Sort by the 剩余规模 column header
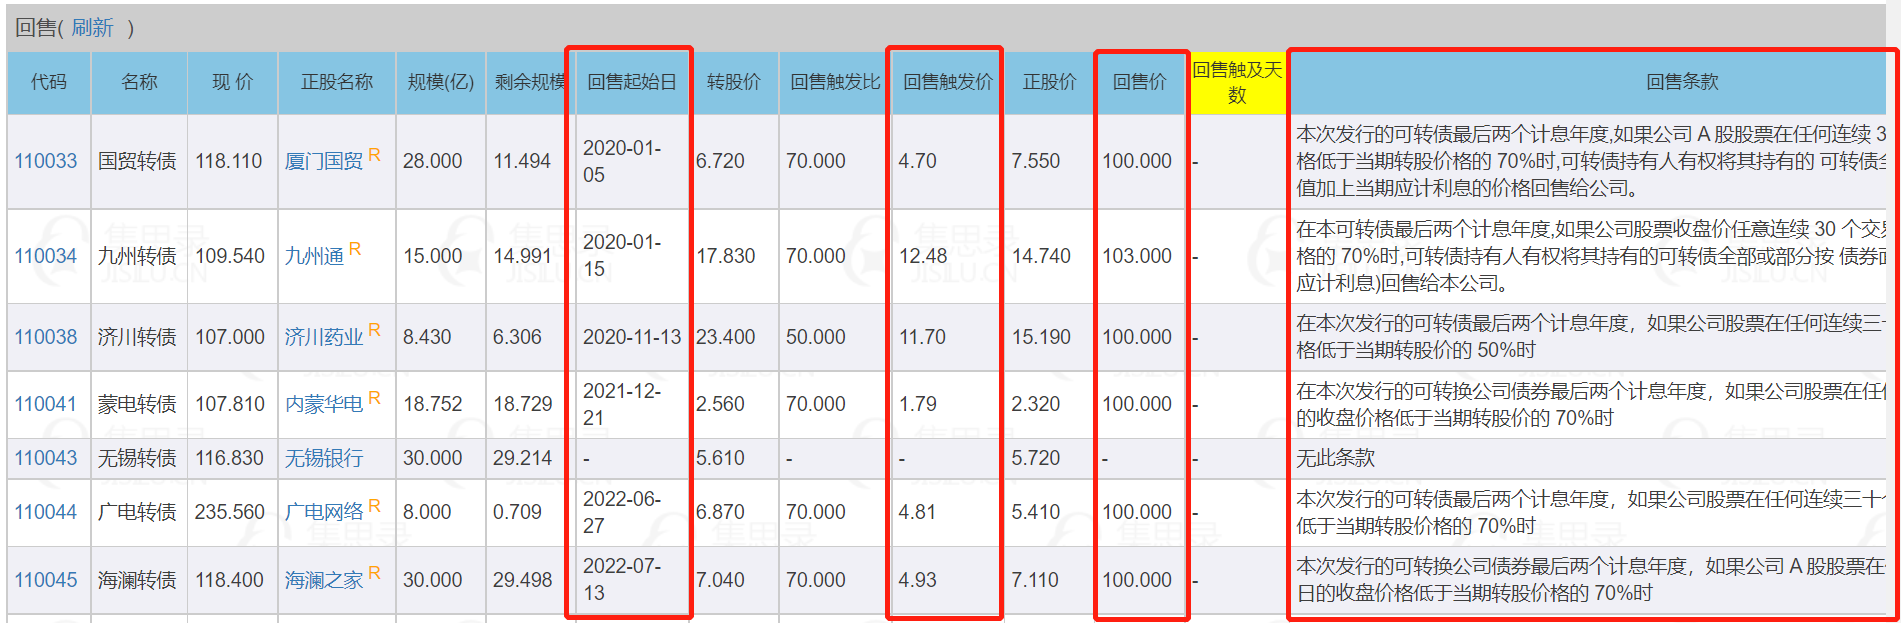 [530, 82]
